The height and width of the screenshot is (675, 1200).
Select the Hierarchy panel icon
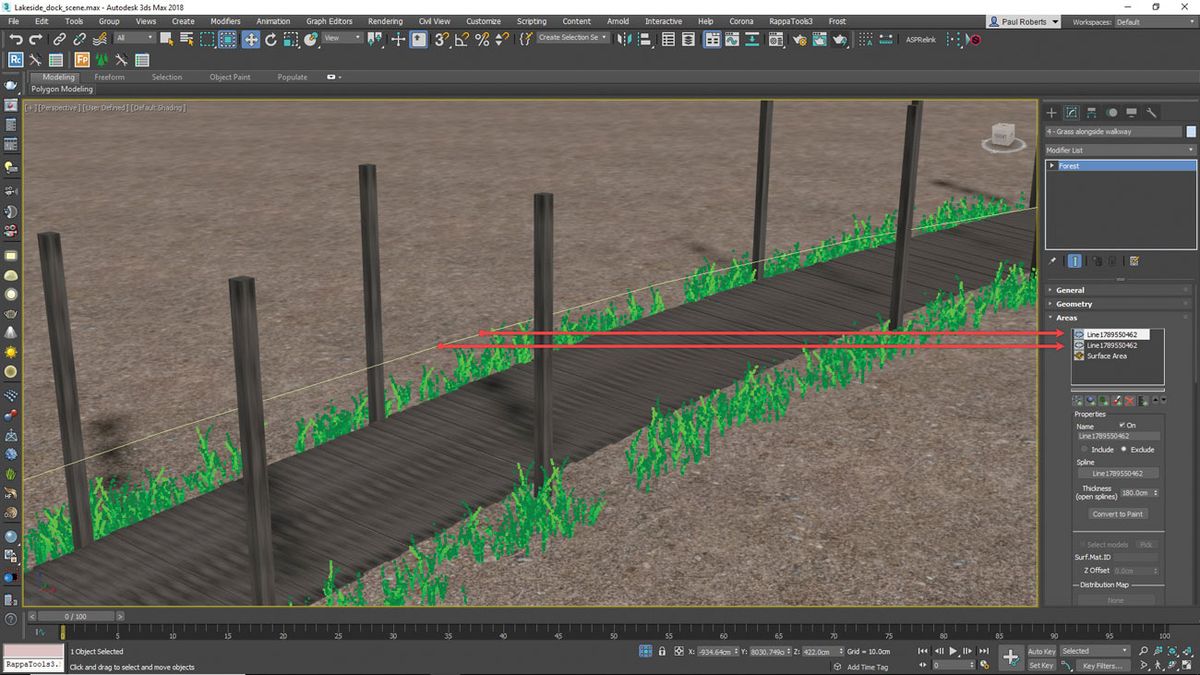1090,113
